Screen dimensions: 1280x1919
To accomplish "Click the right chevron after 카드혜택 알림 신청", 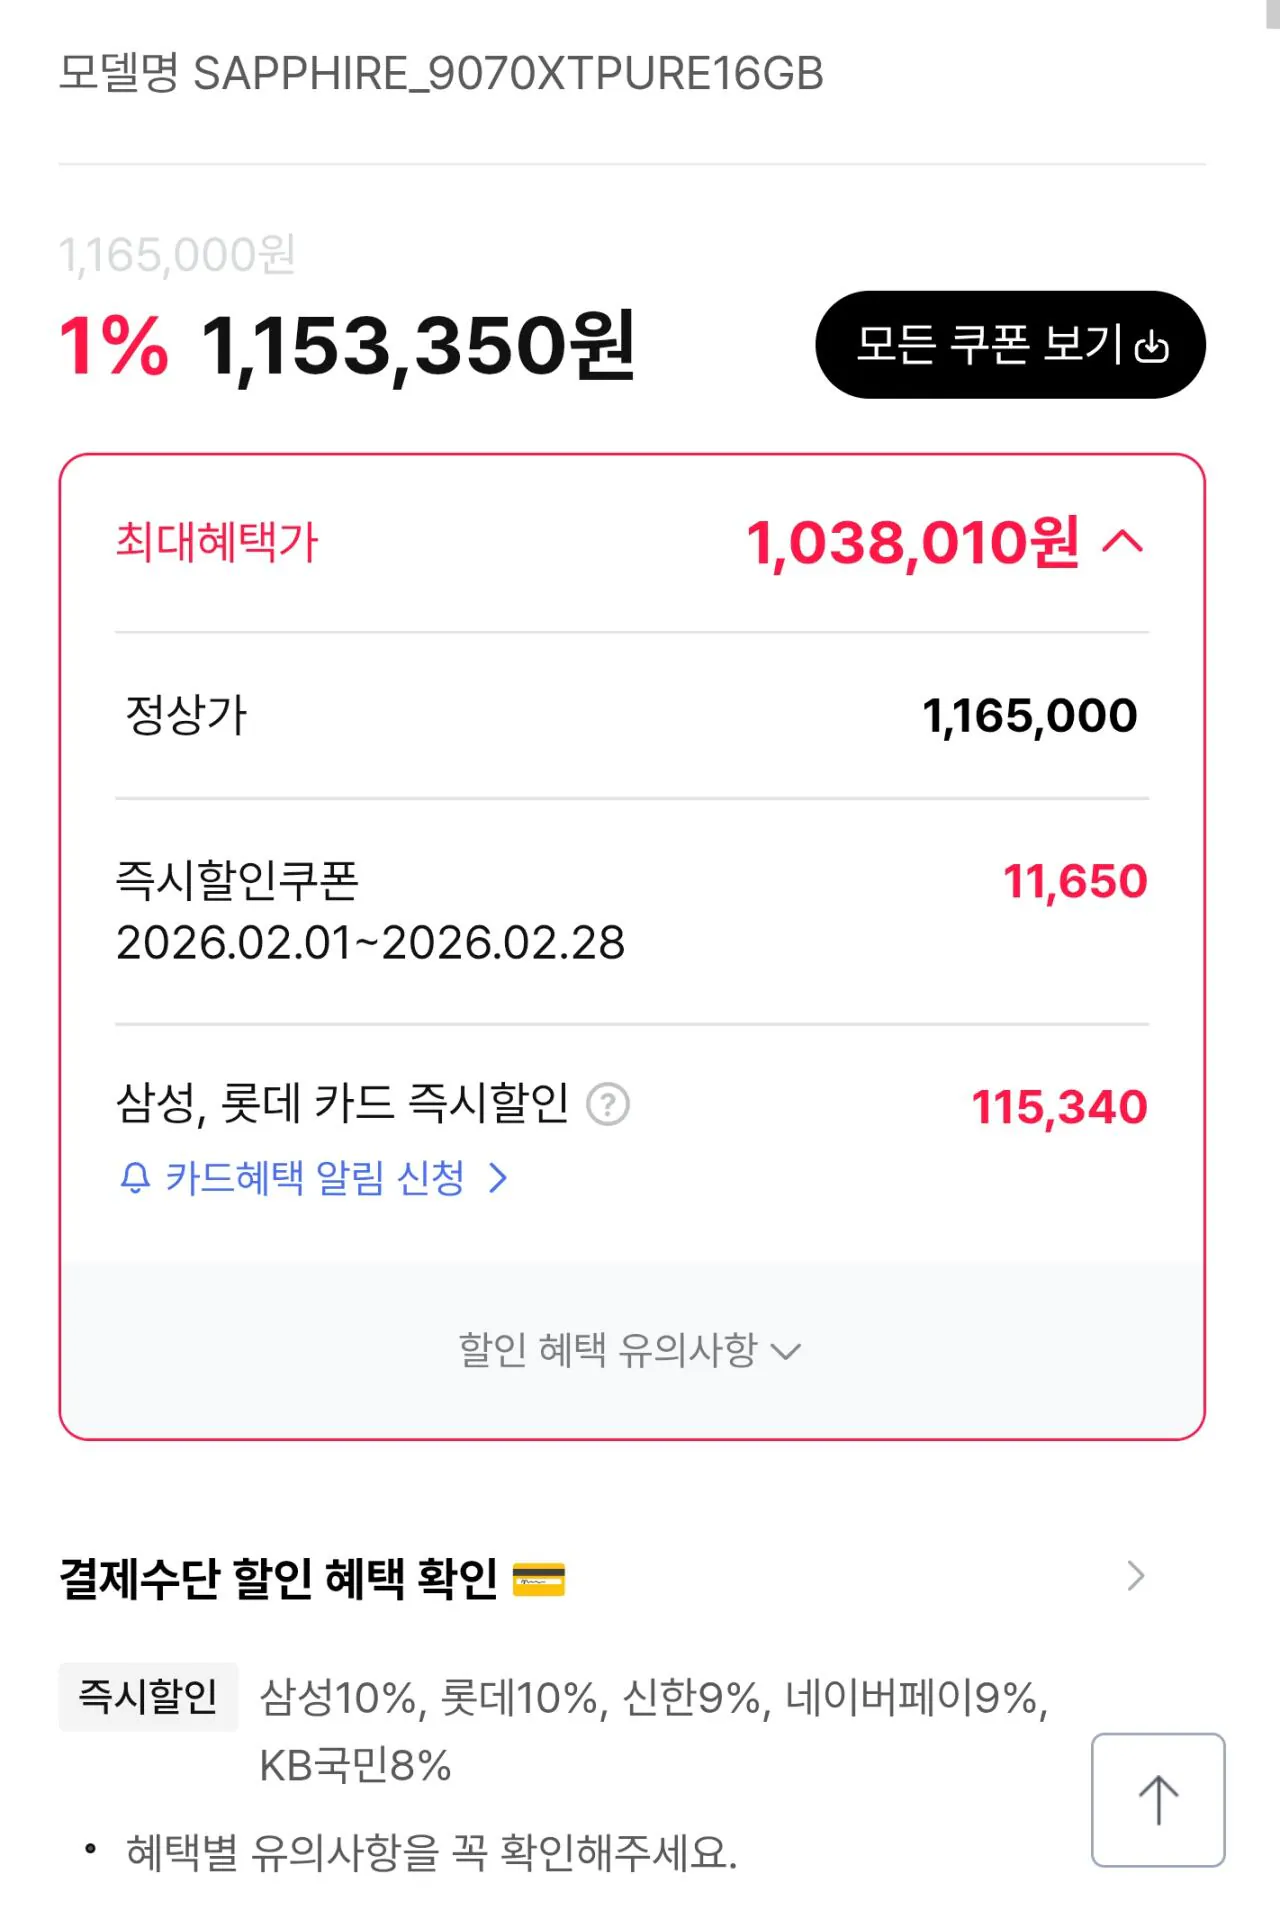I will tap(498, 1178).
